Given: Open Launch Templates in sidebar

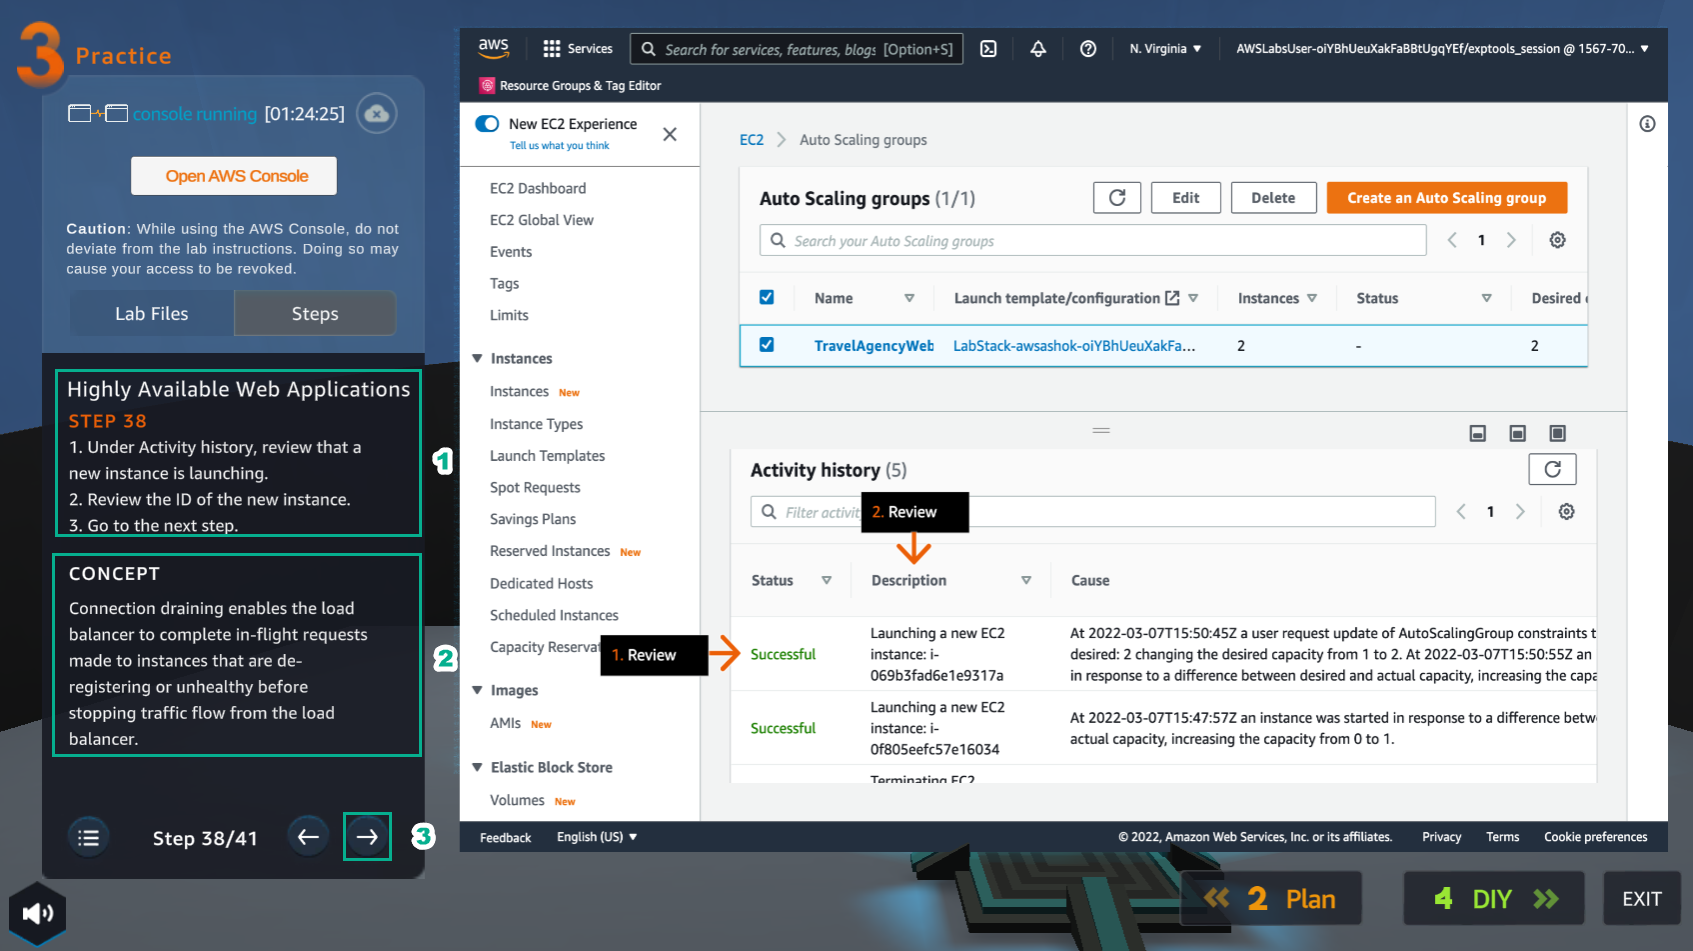Looking at the screenshot, I should (547, 456).
